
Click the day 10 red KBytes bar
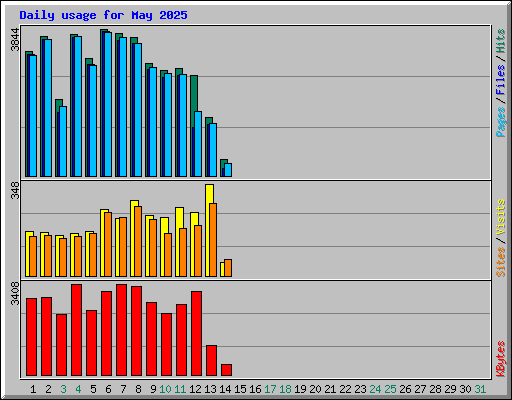point(166,344)
